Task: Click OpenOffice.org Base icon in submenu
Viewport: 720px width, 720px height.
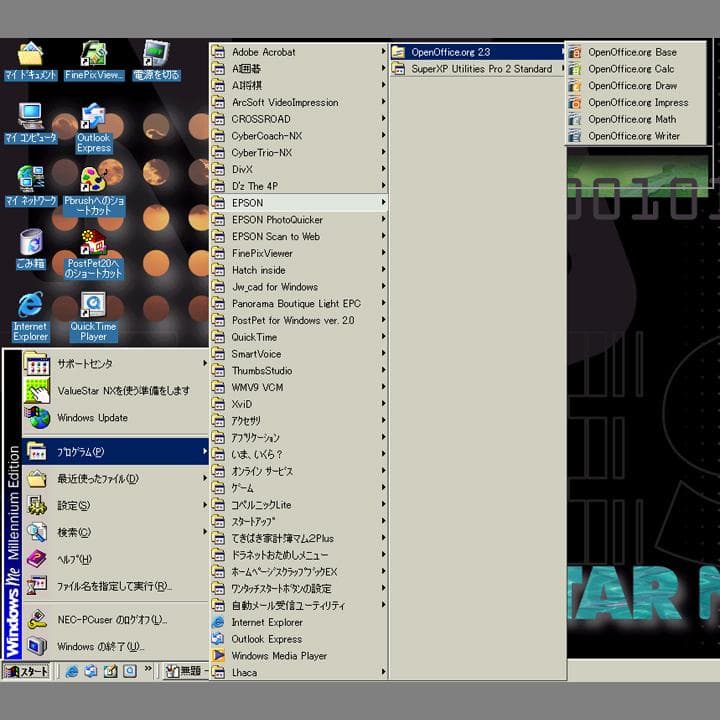Action: pos(574,52)
